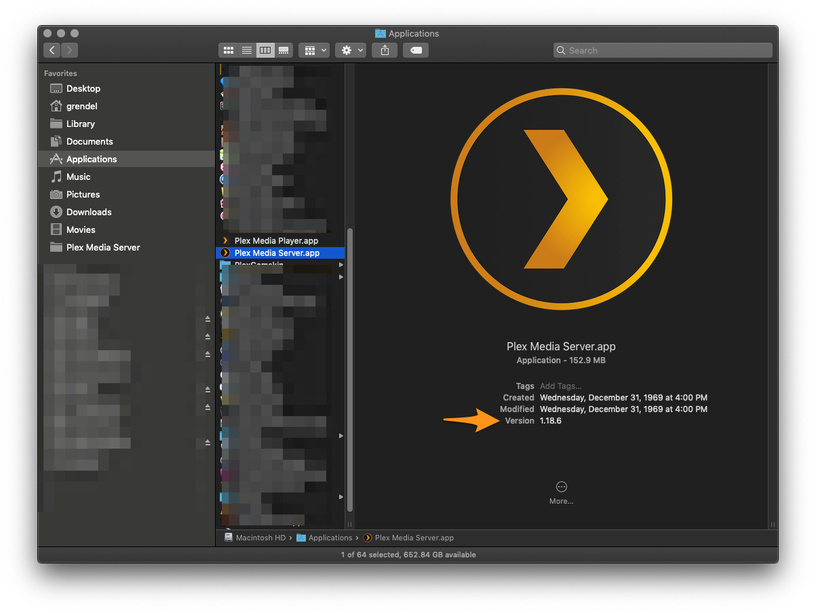
Task: Click Add Tags field in preview
Action: (x=560, y=386)
